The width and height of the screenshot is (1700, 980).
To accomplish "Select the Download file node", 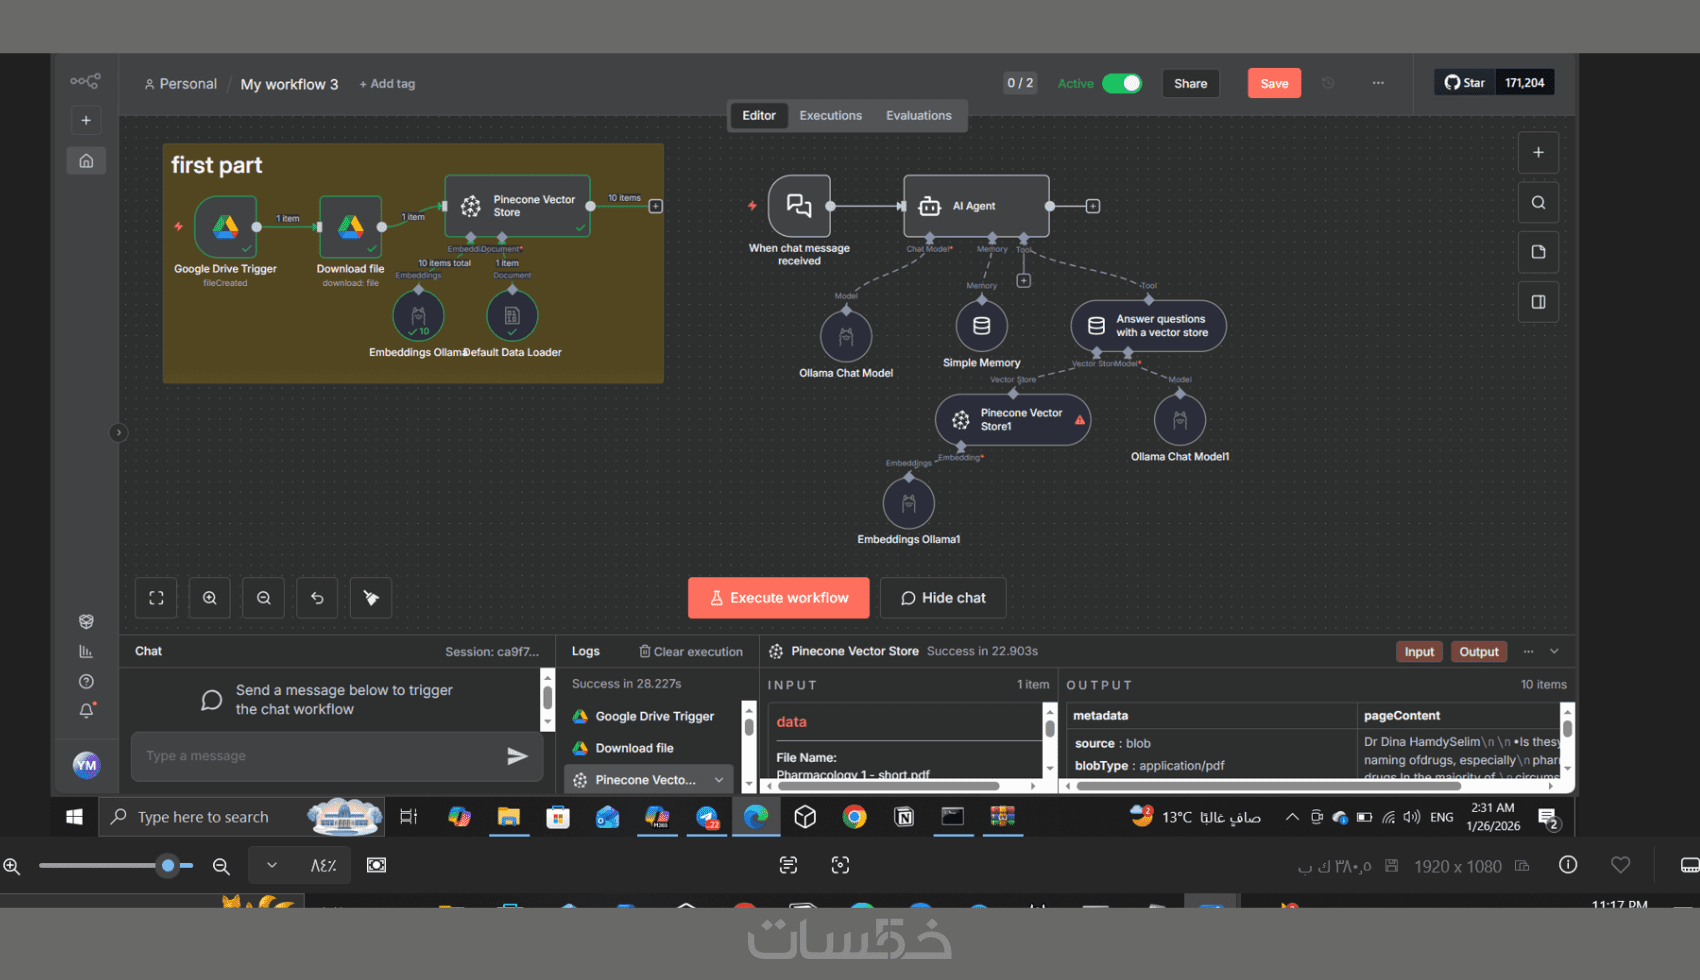I will [350, 227].
